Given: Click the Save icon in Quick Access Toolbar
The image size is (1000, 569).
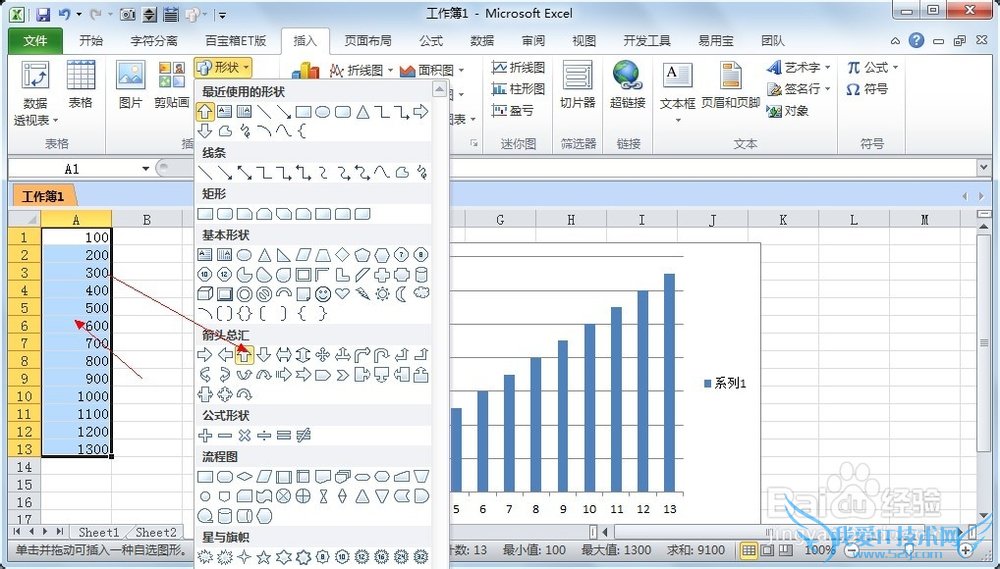Looking at the screenshot, I should tap(43, 14).
